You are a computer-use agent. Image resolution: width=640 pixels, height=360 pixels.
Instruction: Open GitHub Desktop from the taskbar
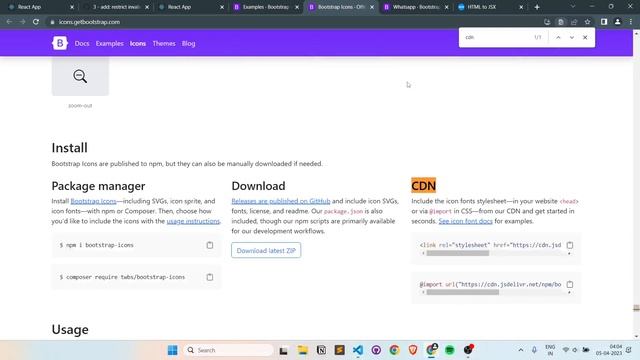(376, 350)
